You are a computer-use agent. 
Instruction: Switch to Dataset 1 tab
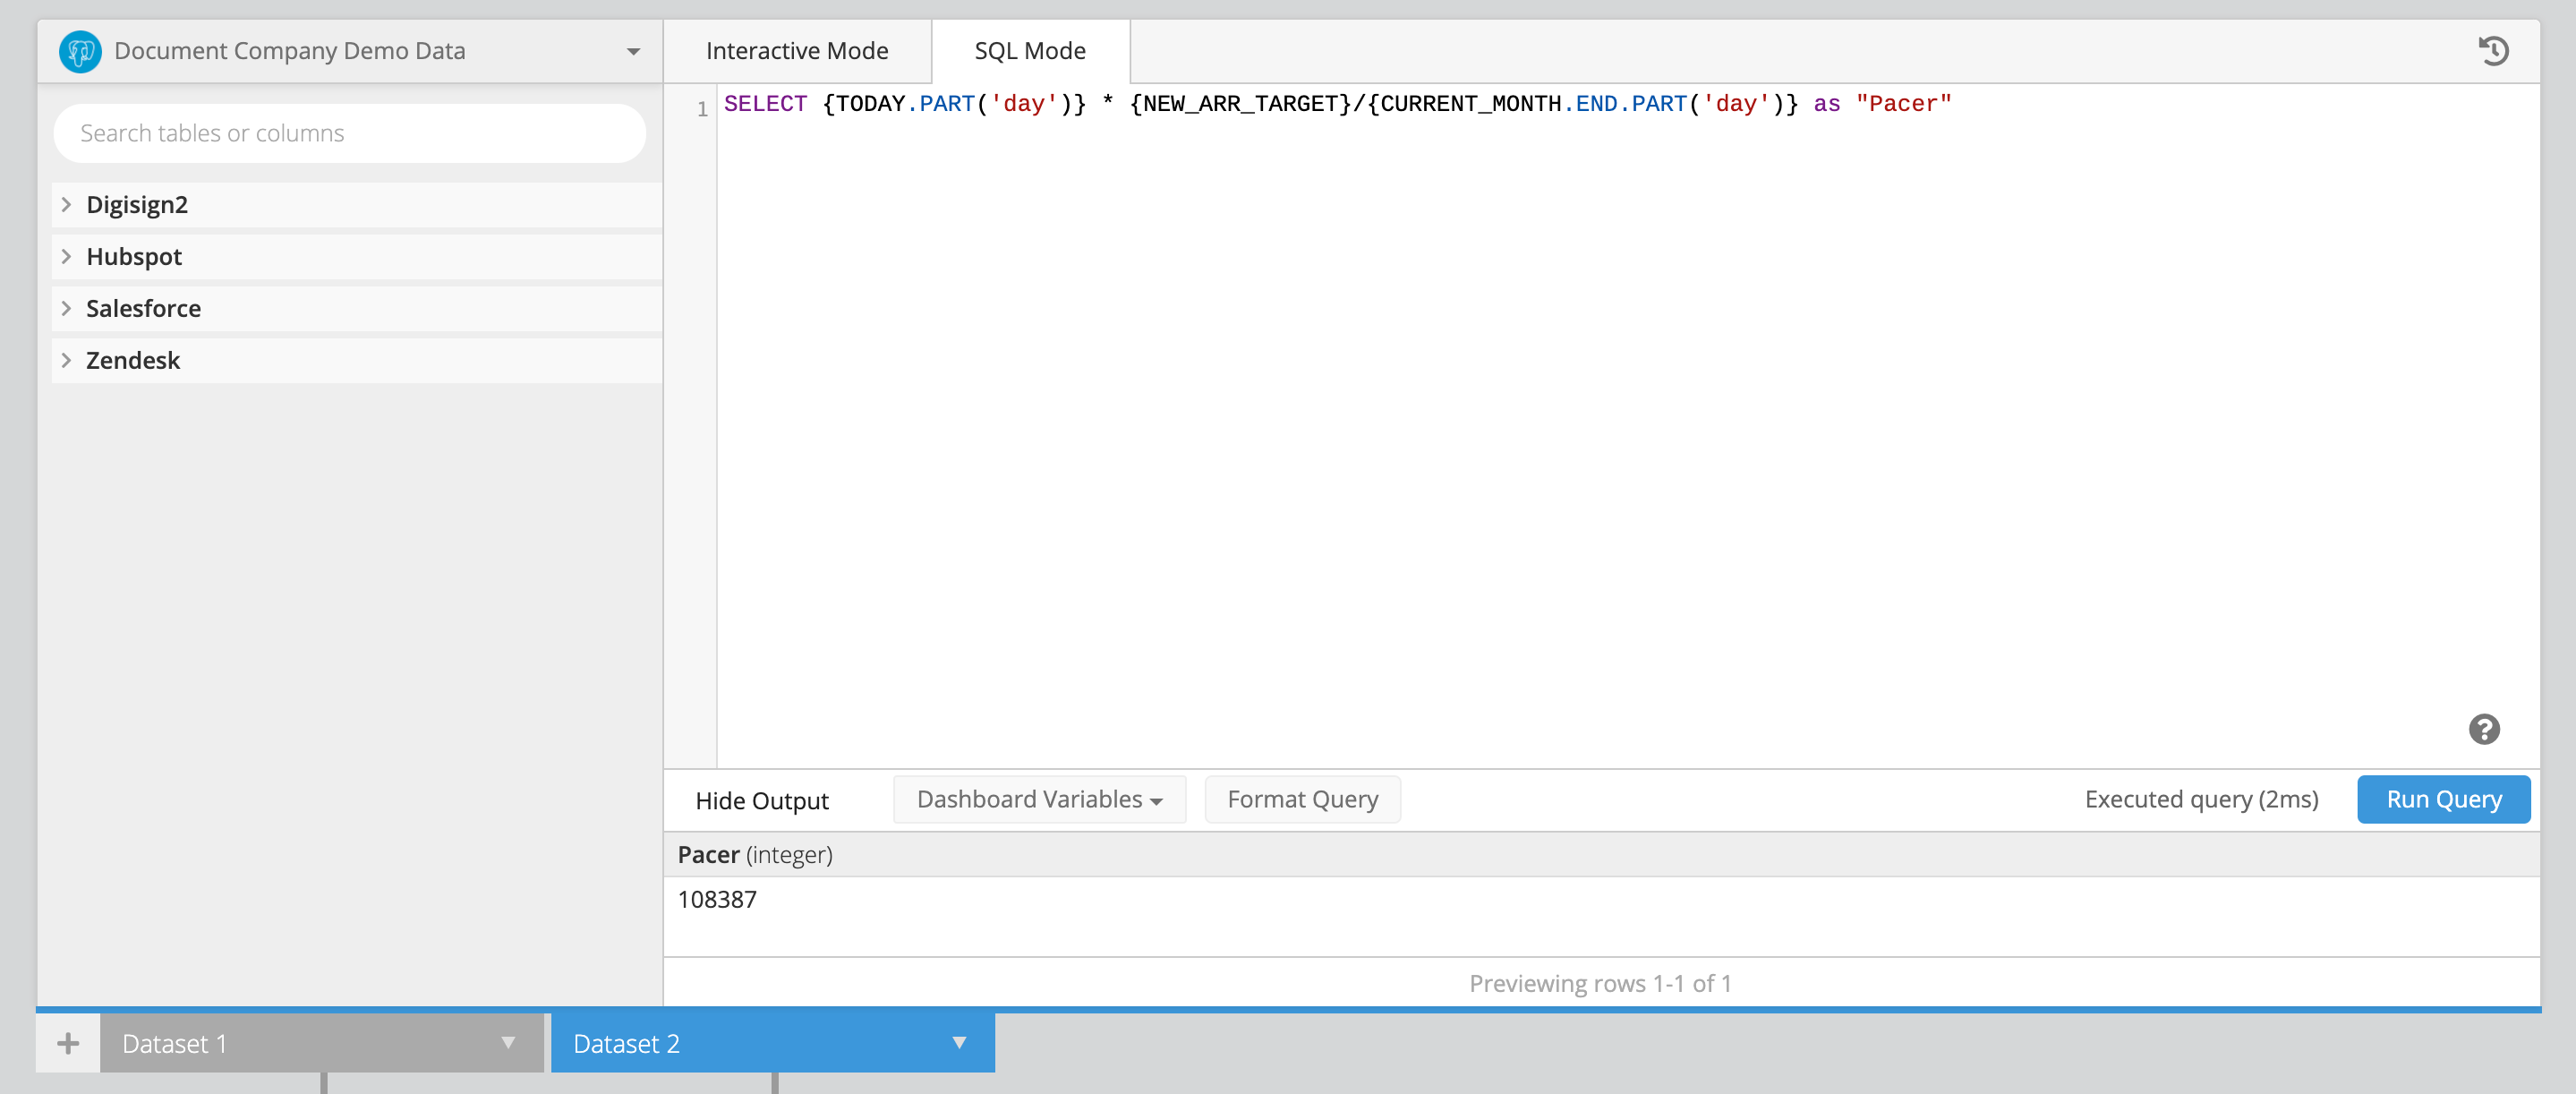pos(322,1043)
